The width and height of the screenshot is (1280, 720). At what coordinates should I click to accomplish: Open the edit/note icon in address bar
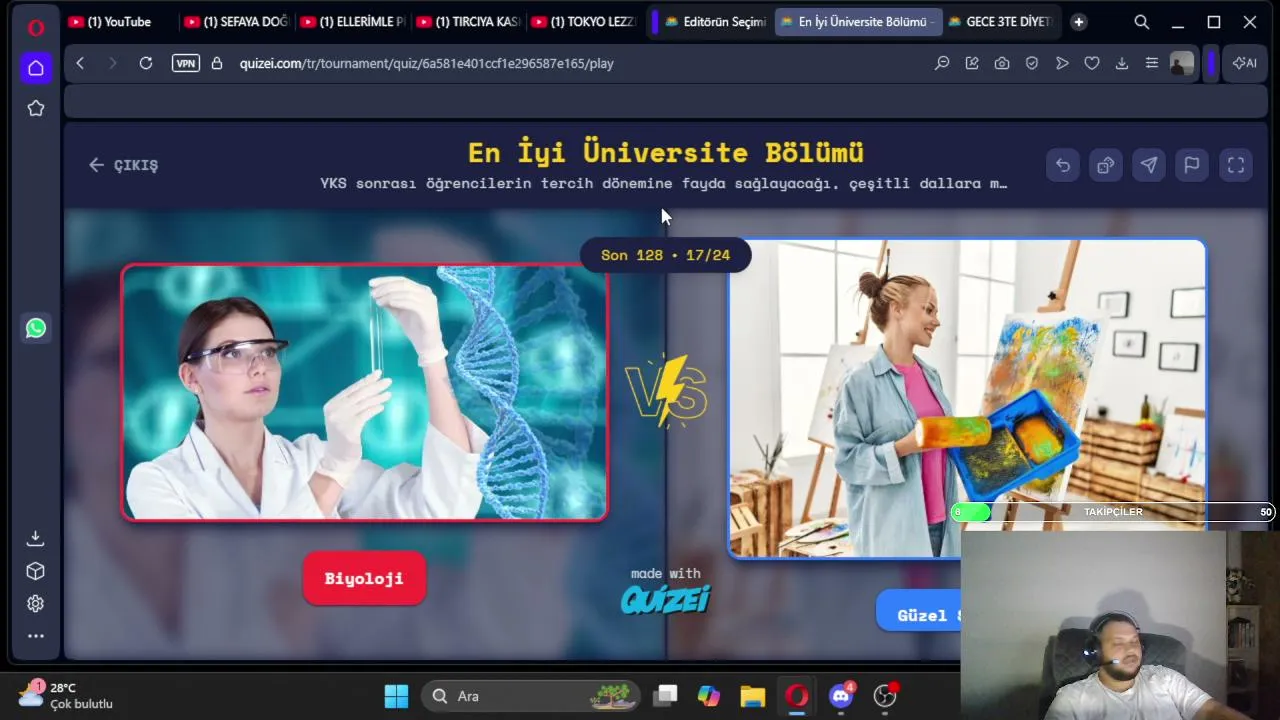(972, 63)
